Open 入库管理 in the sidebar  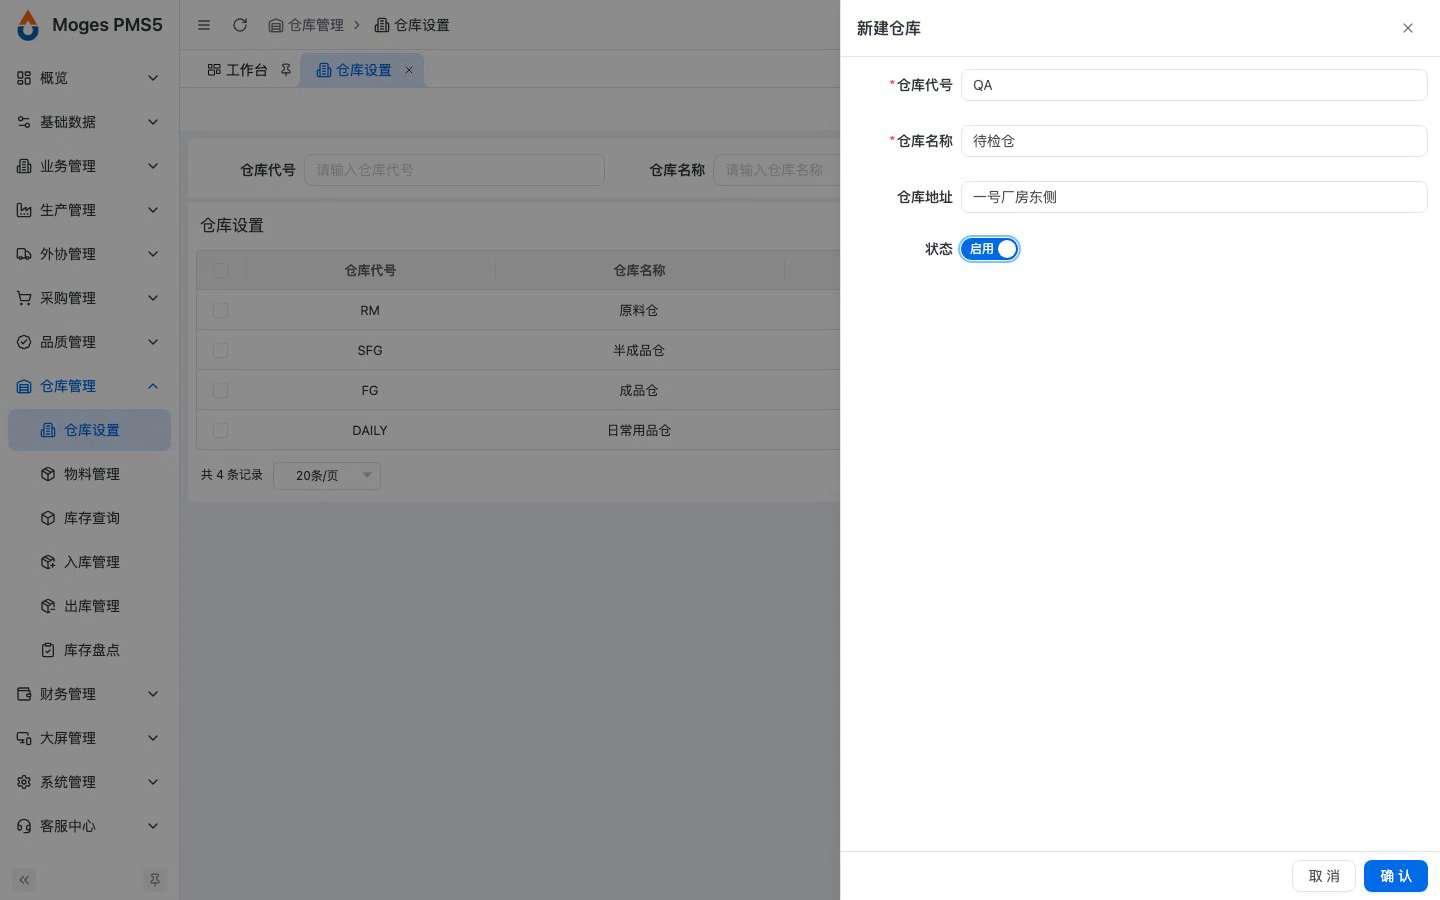click(x=89, y=562)
